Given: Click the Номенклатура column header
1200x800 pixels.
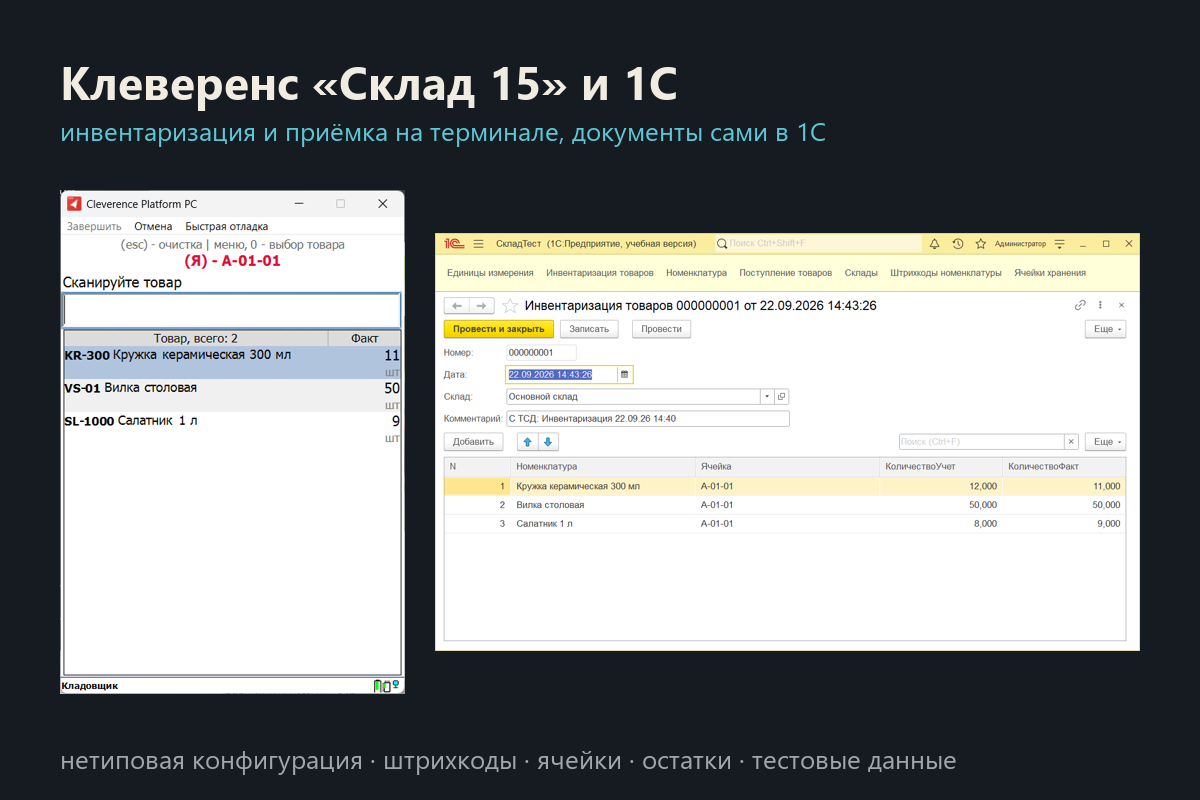Looking at the screenshot, I should [x=601, y=466].
